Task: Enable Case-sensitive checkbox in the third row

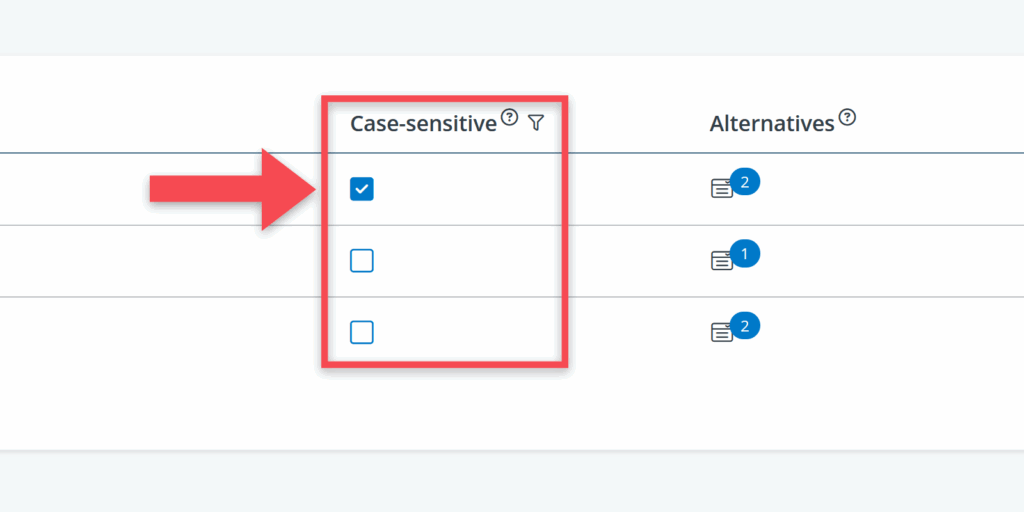Action: click(362, 332)
